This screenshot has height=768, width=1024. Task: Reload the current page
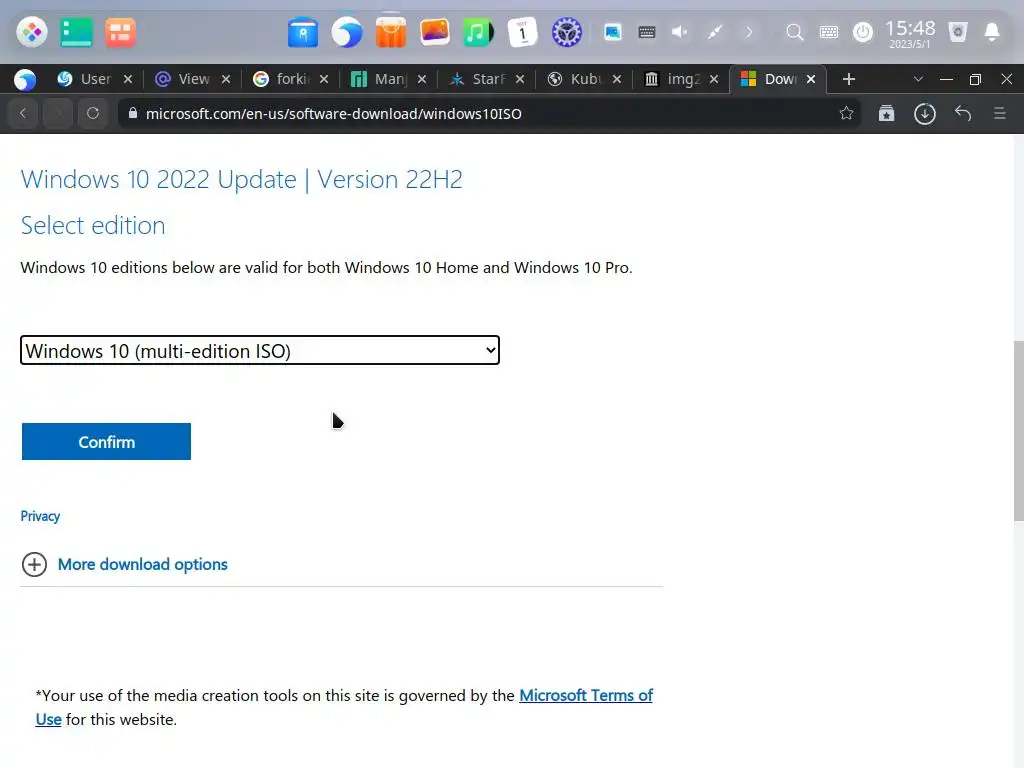click(x=93, y=113)
